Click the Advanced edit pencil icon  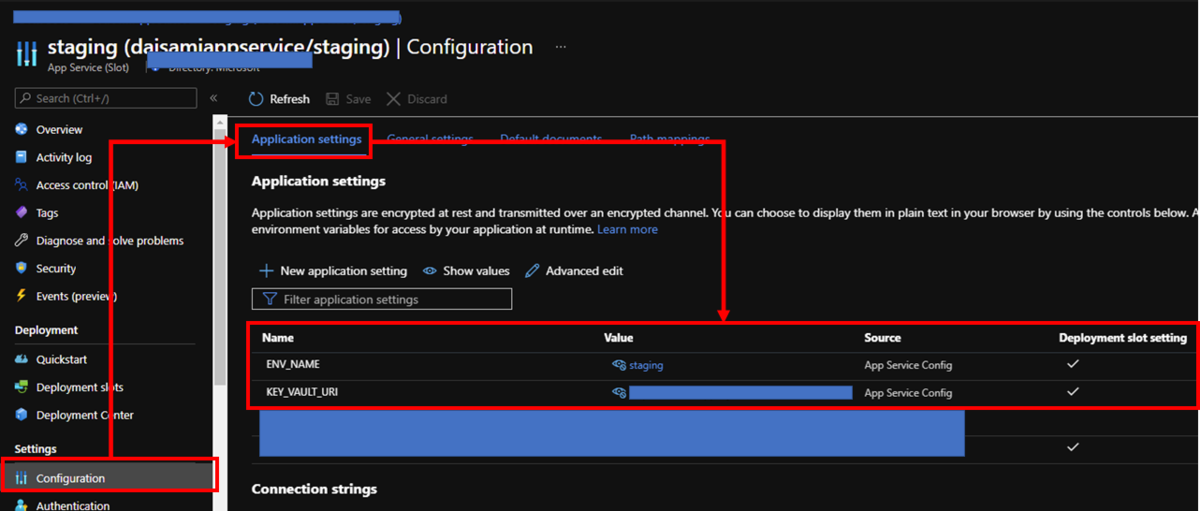pos(532,271)
